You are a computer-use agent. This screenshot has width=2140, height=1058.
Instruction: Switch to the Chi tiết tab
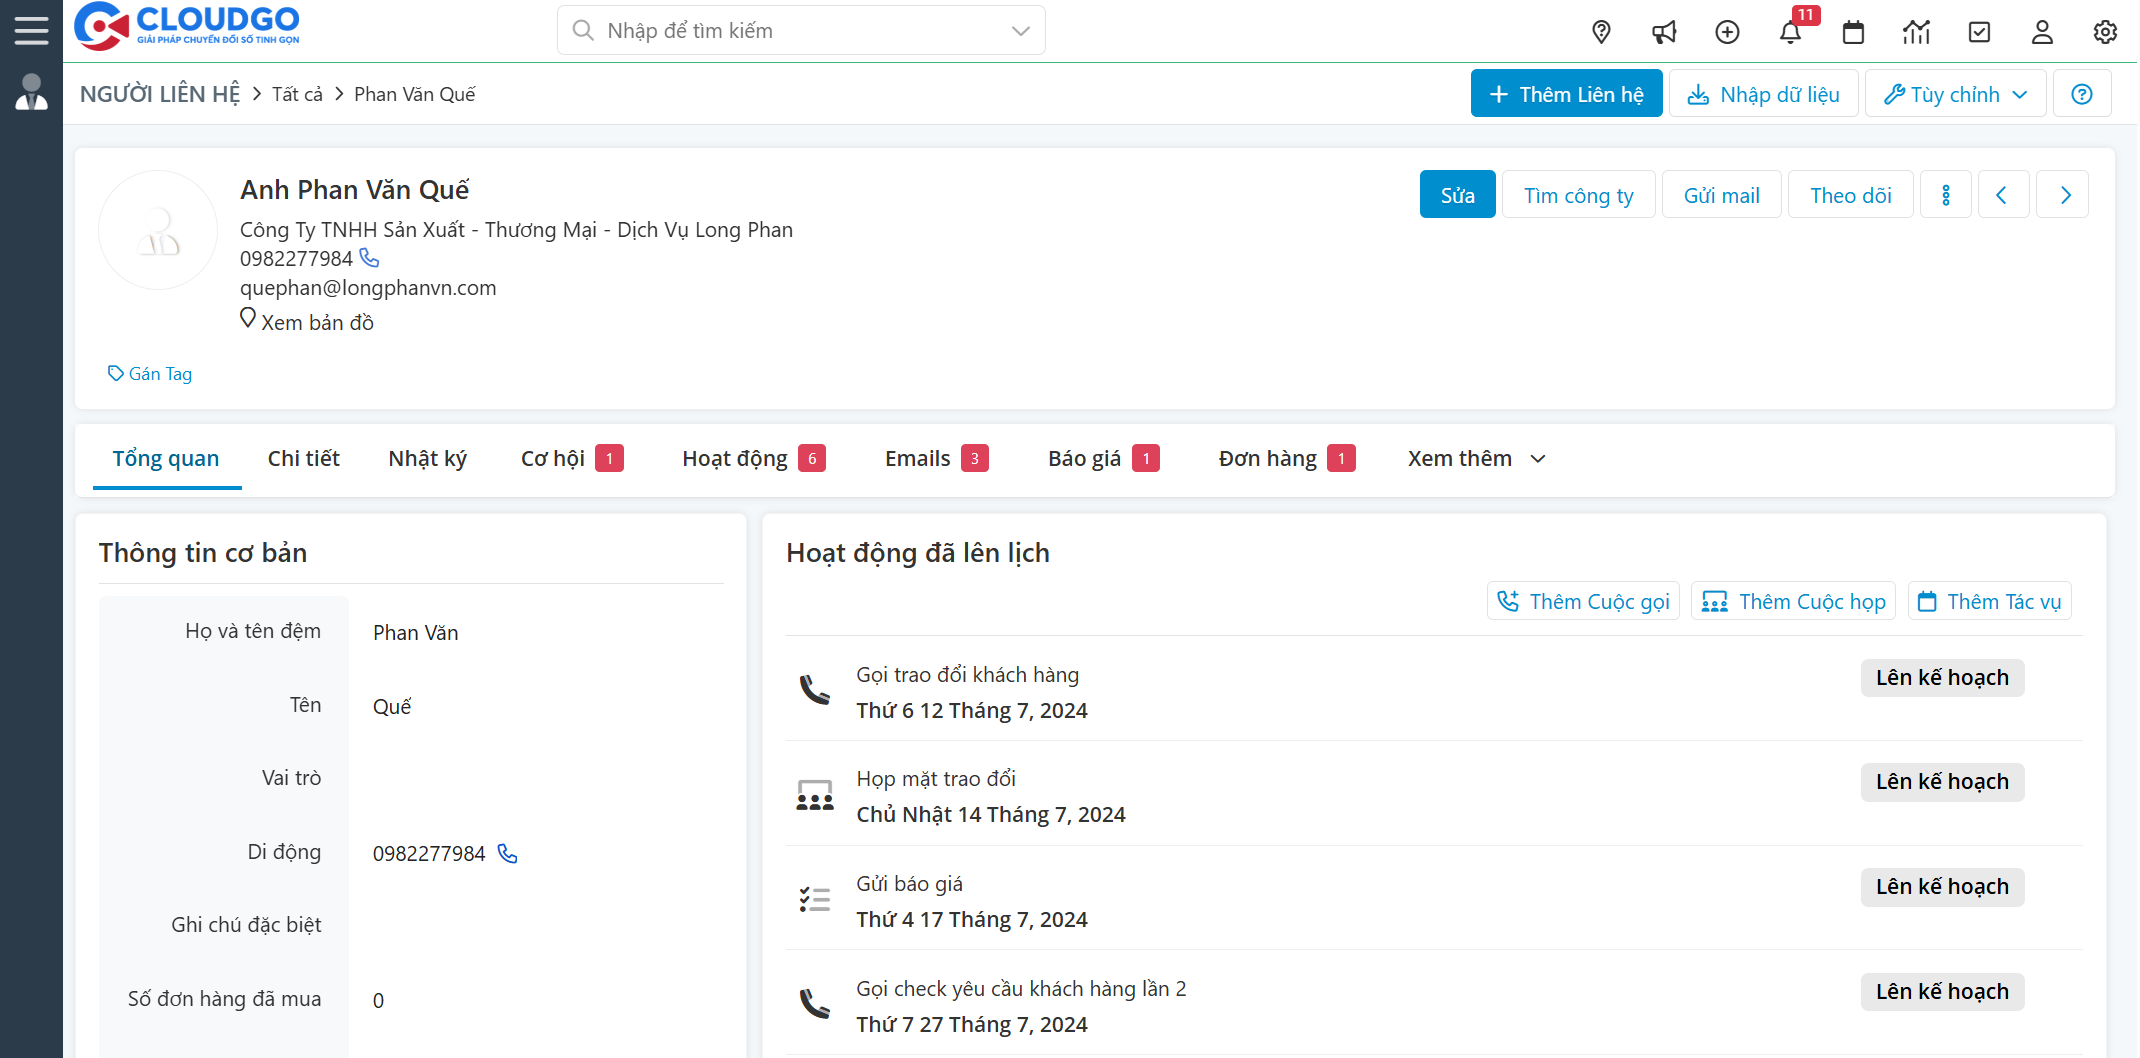[303, 459]
